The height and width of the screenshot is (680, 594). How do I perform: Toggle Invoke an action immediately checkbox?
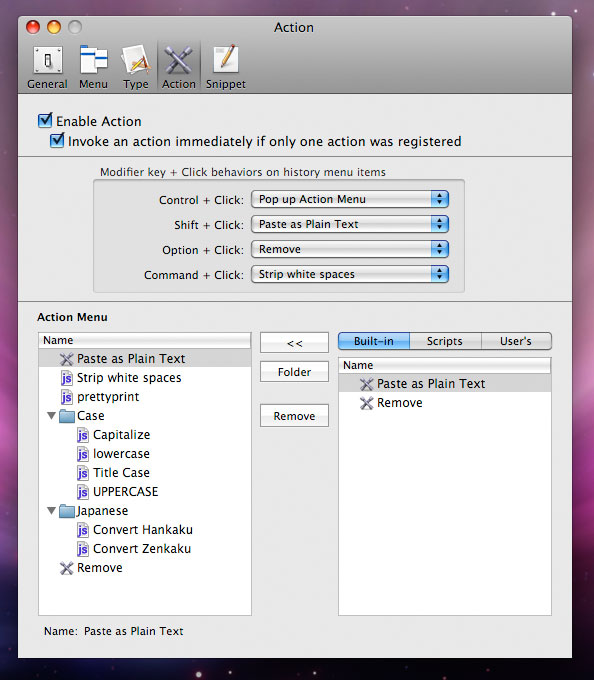pos(57,141)
